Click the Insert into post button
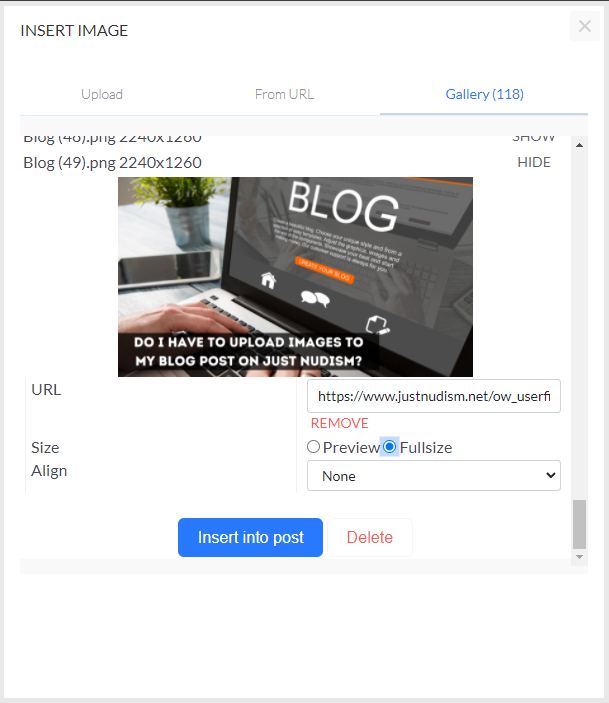This screenshot has width=609, height=703. pos(250,538)
